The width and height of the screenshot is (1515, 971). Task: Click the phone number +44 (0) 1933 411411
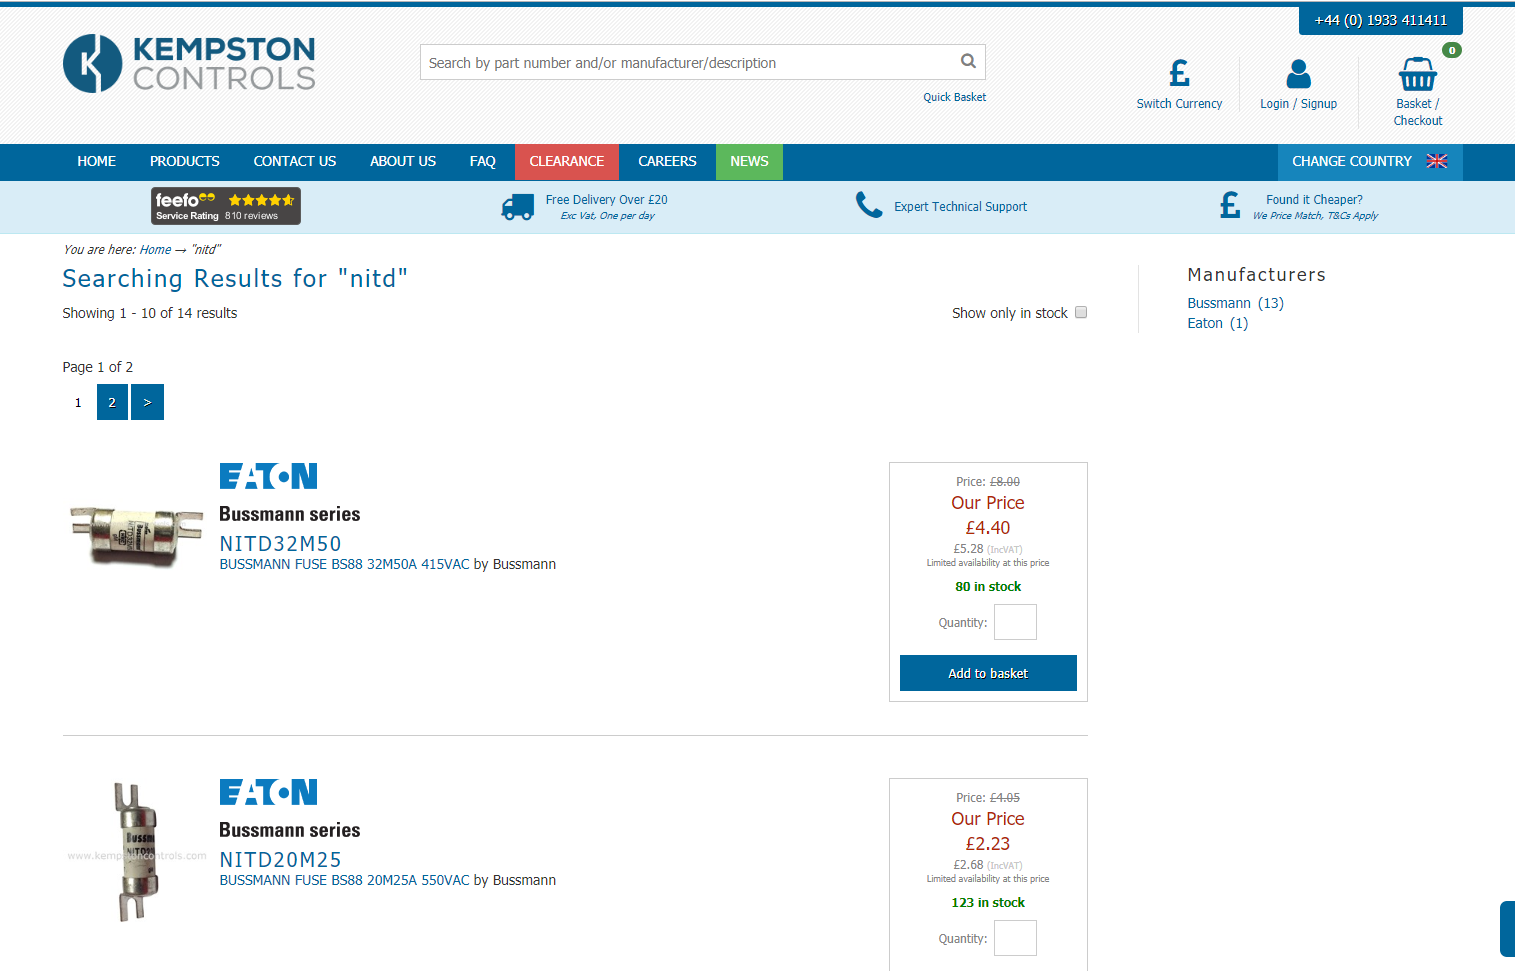[x=1381, y=20]
